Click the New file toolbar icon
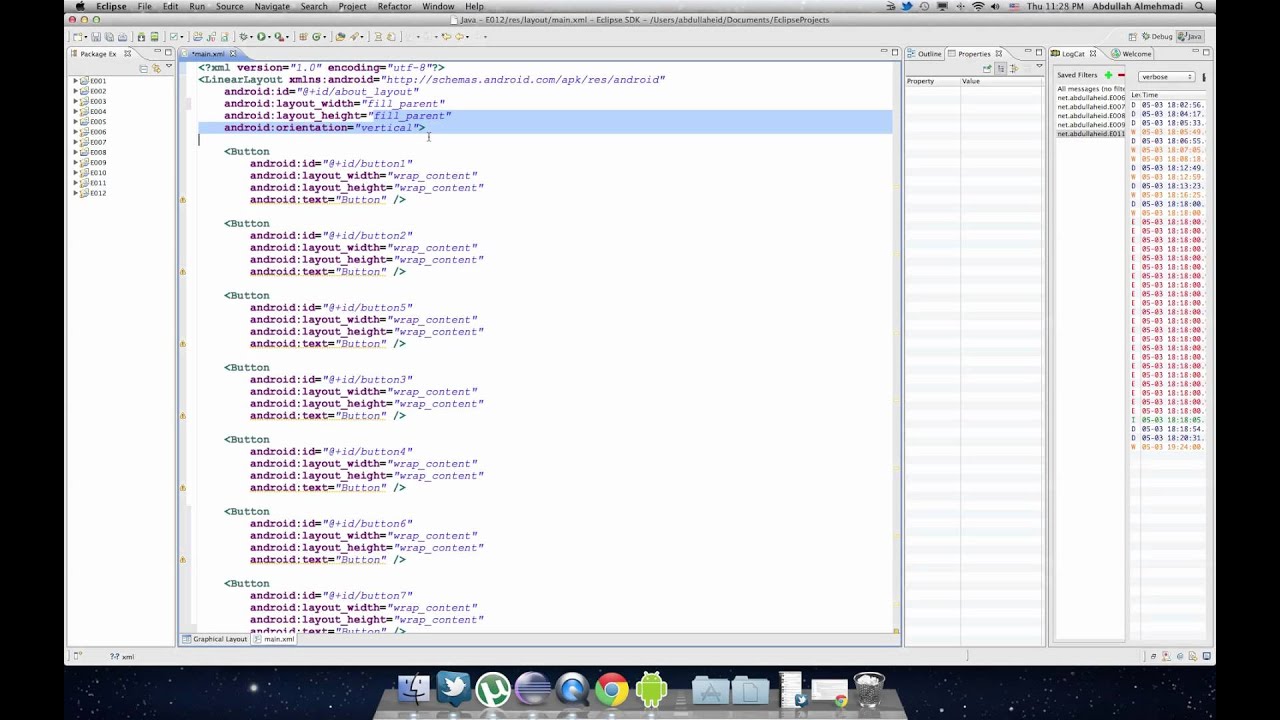The height and width of the screenshot is (720, 1280). tap(77, 37)
